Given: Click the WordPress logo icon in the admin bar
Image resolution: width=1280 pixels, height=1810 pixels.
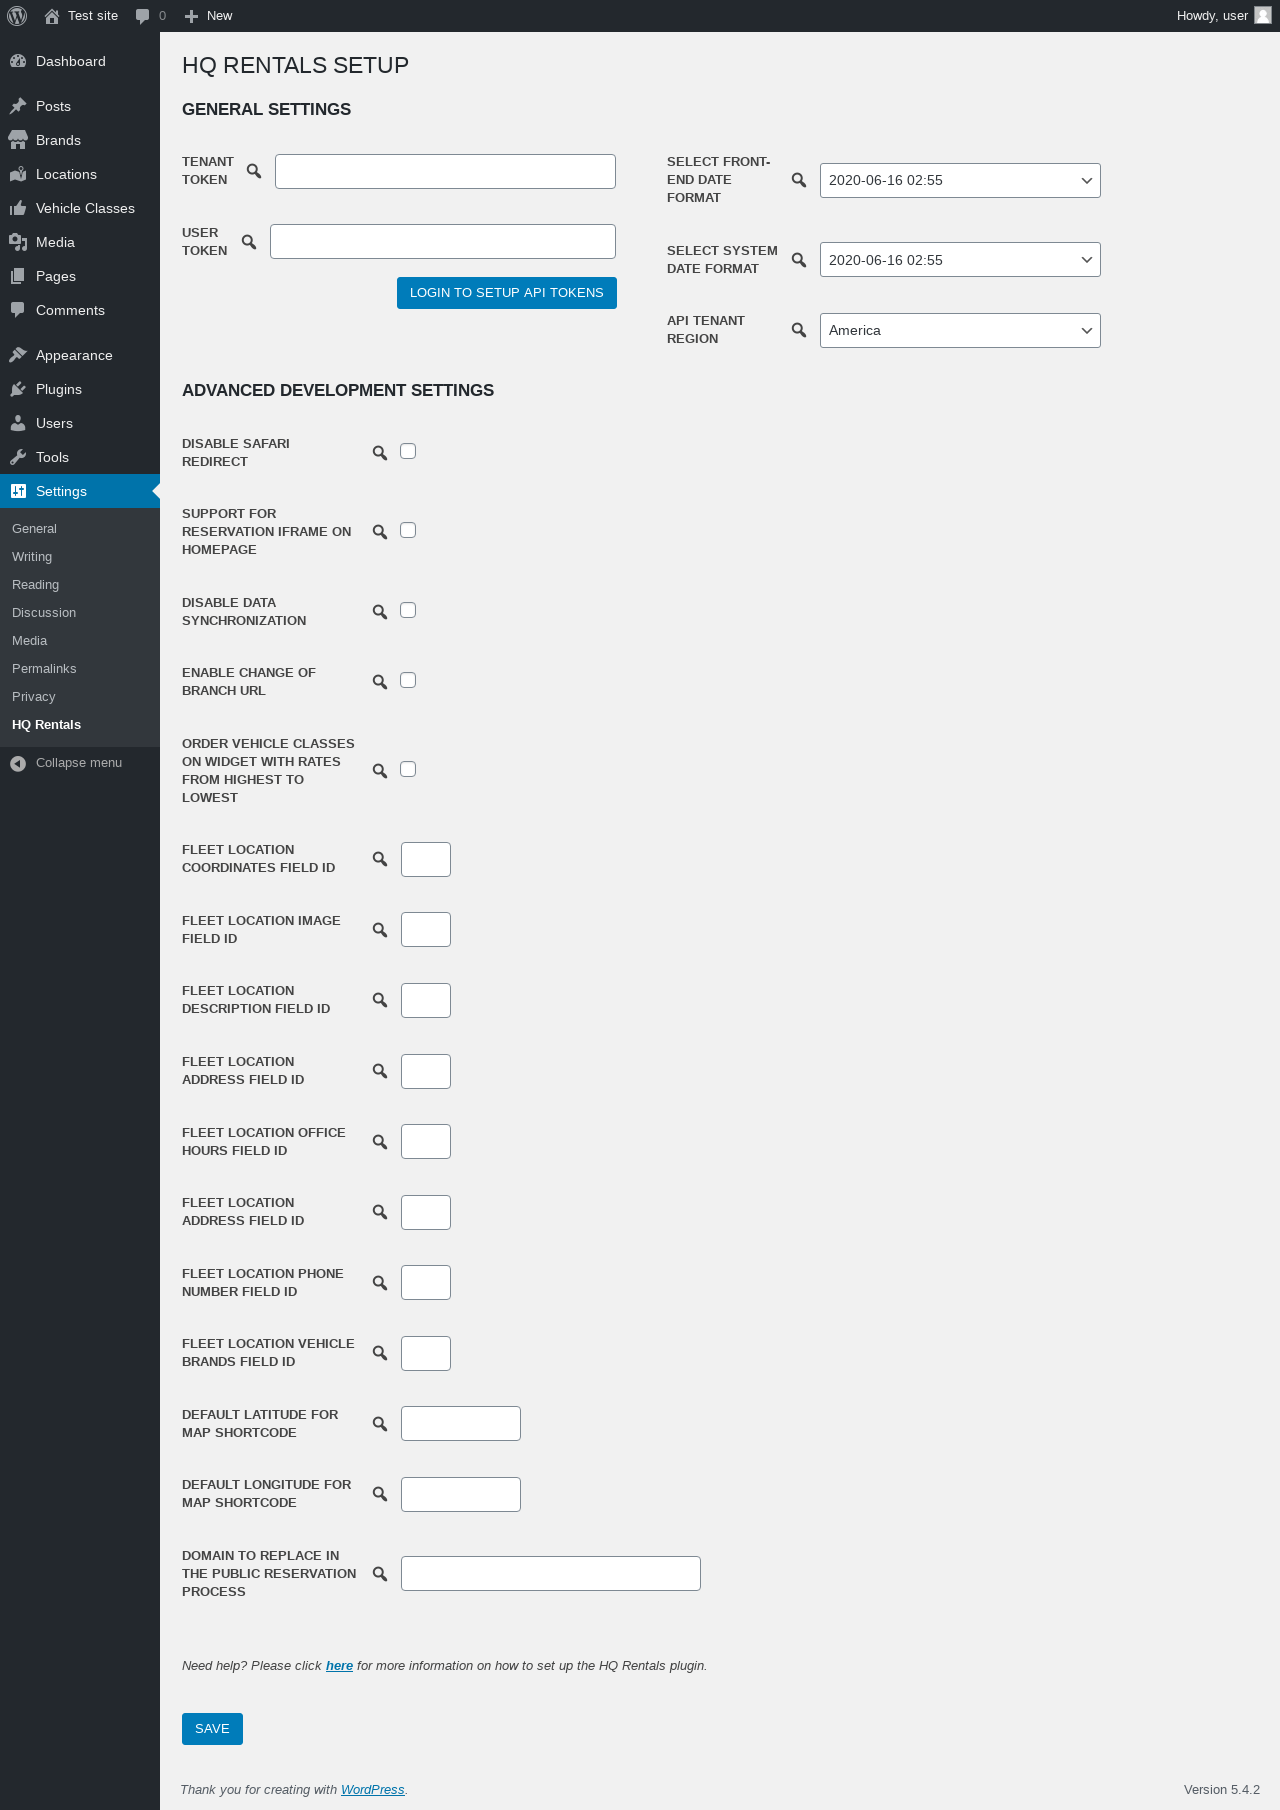Looking at the screenshot, I should coord(17,16).
